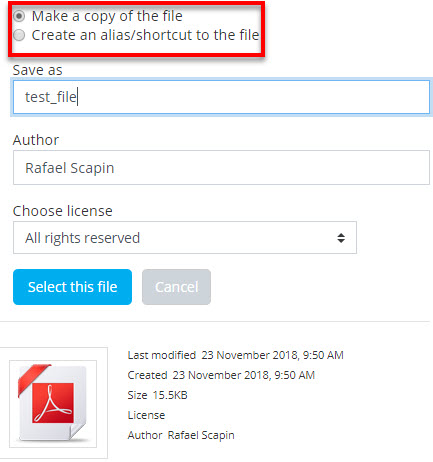Image resolution: width=433 pixels, height=462 pixels.
Task: Choose the 'Create an alias/shortcut to the file' radio button
Action: (x=19, y=35)
